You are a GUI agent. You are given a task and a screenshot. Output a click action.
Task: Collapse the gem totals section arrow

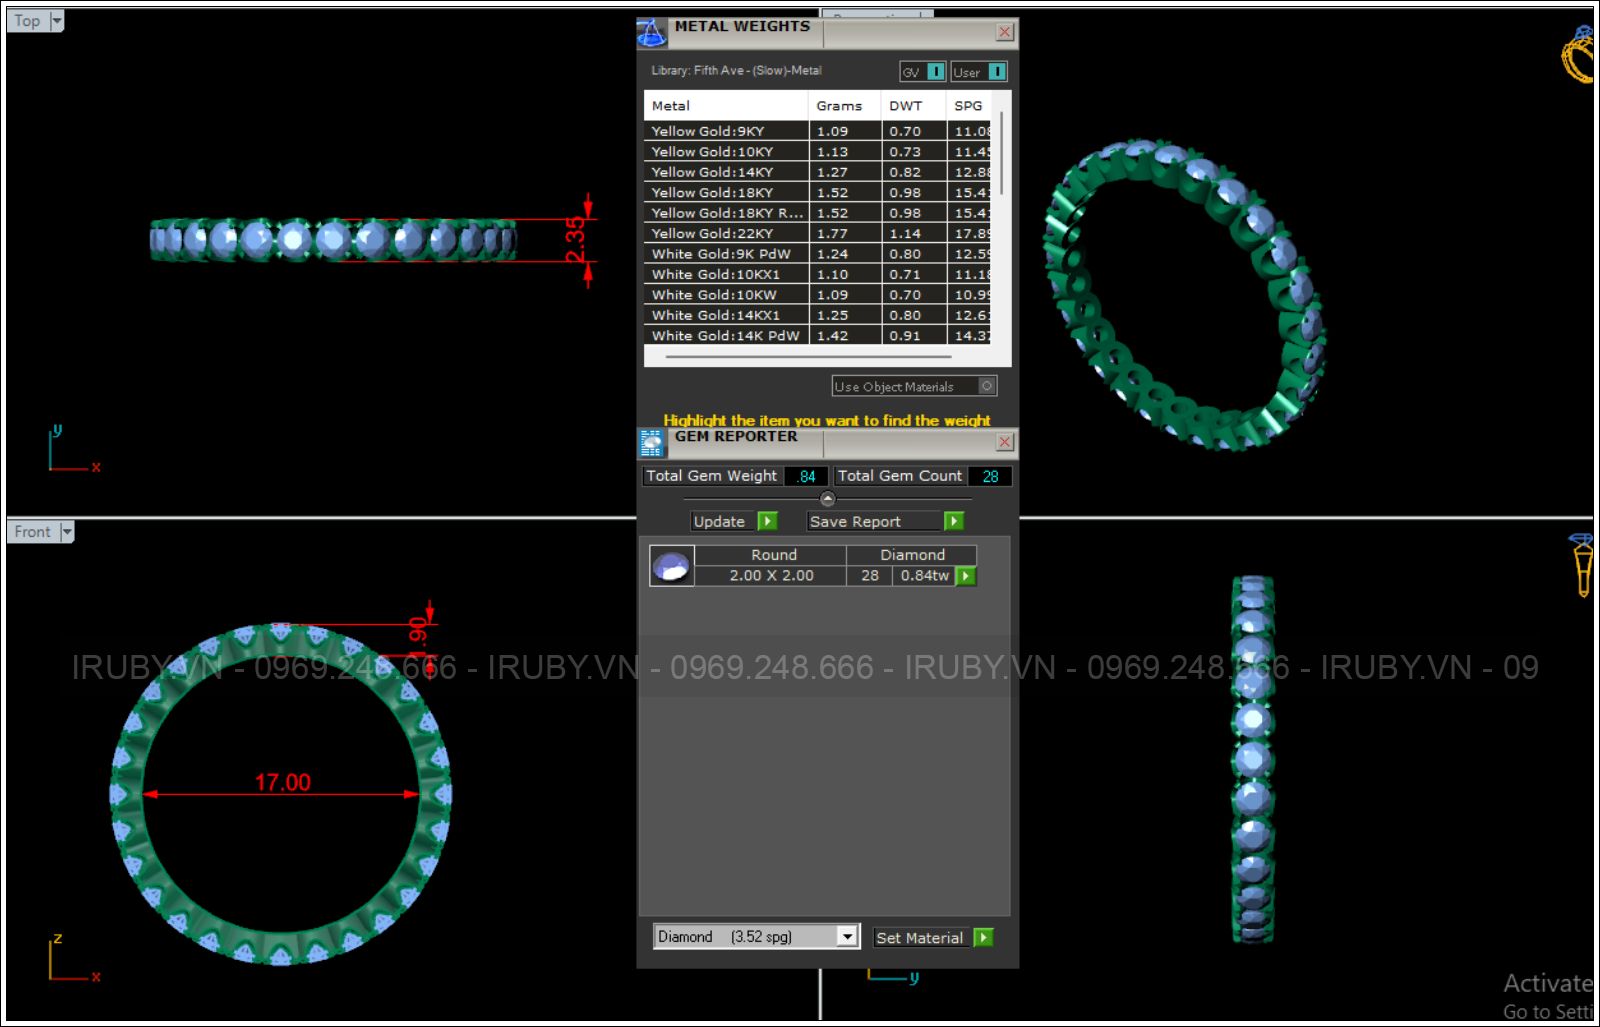click(x=827, y=498)
